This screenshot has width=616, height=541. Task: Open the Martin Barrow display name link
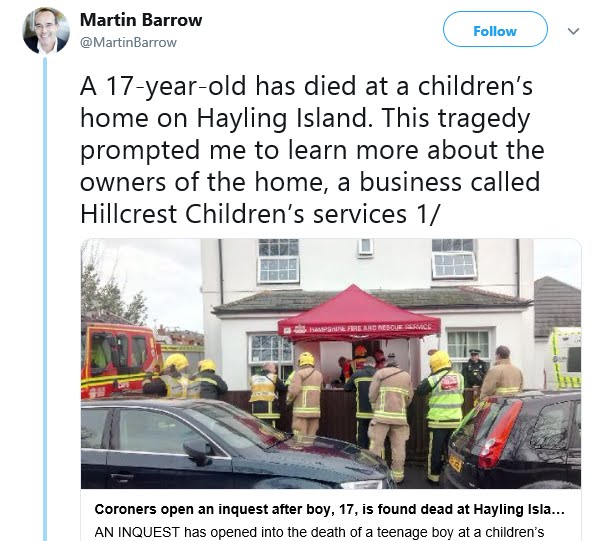(x=141, y=20)
